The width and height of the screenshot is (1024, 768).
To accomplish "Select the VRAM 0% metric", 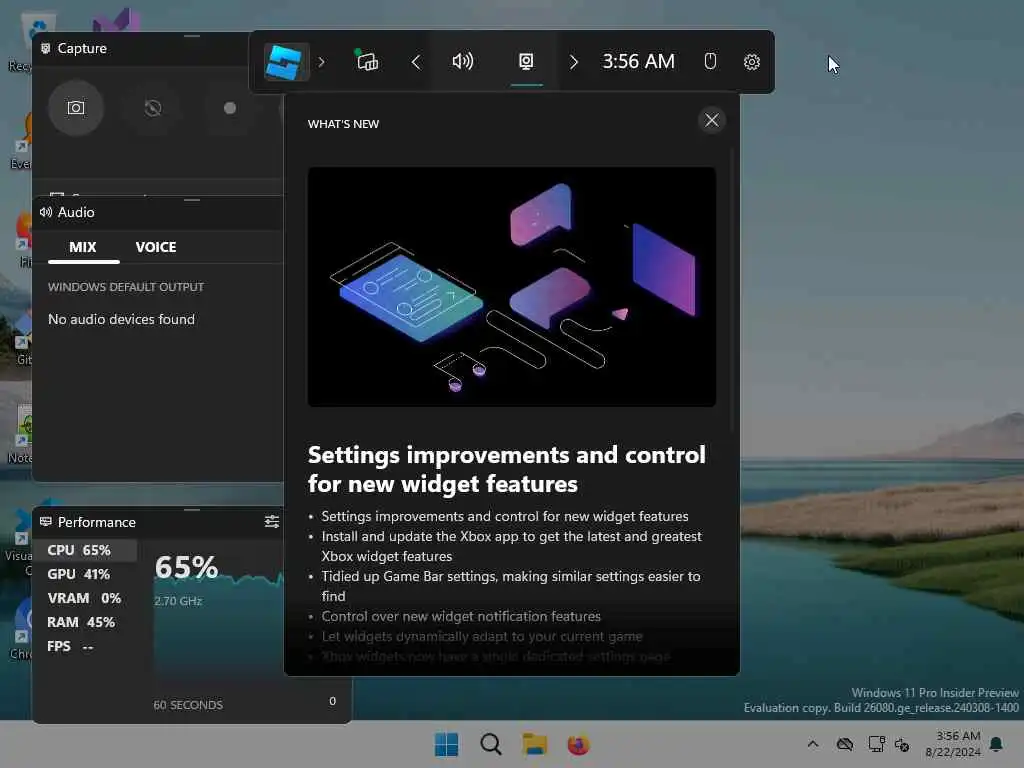I will tap(85, 598).
